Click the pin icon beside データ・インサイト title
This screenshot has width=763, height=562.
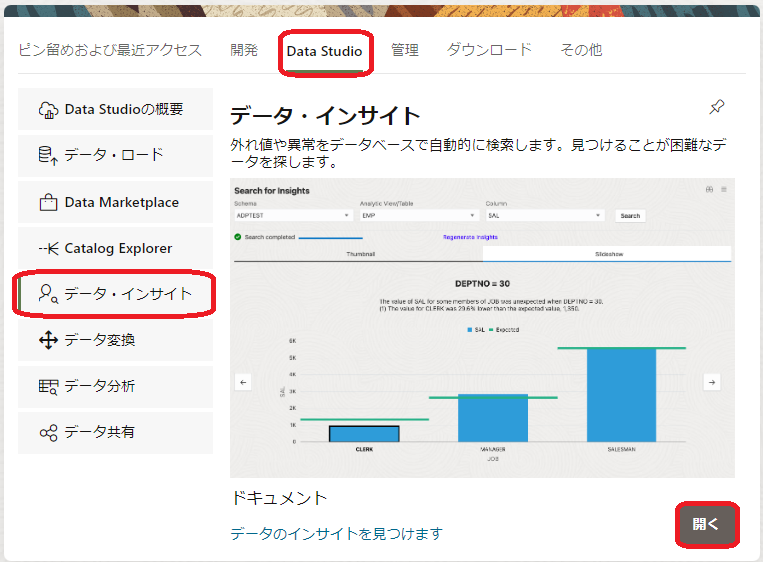pyautogui.click(x=716, y=108)
